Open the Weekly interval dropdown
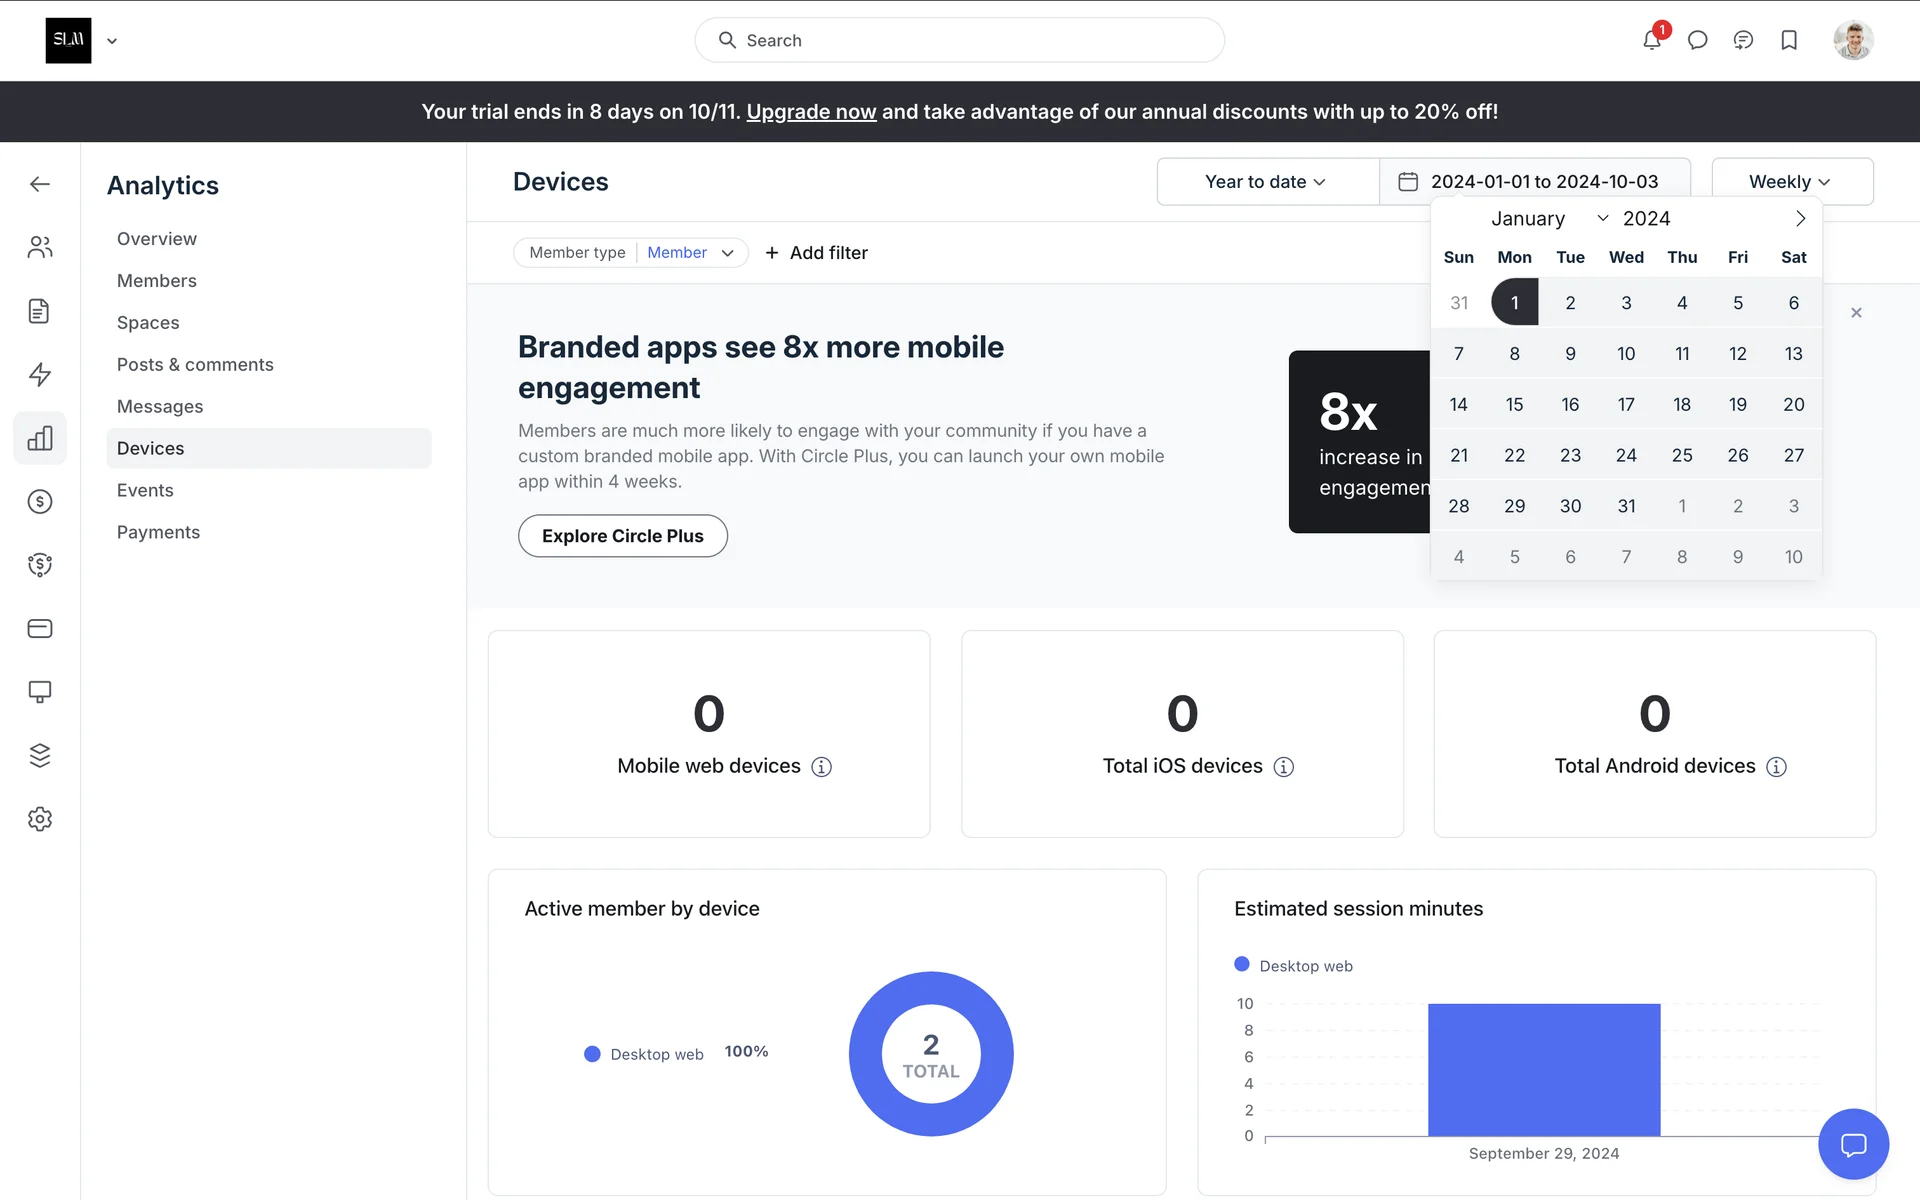Viewport: 1920px width, 1200px height. [1790, 182]
